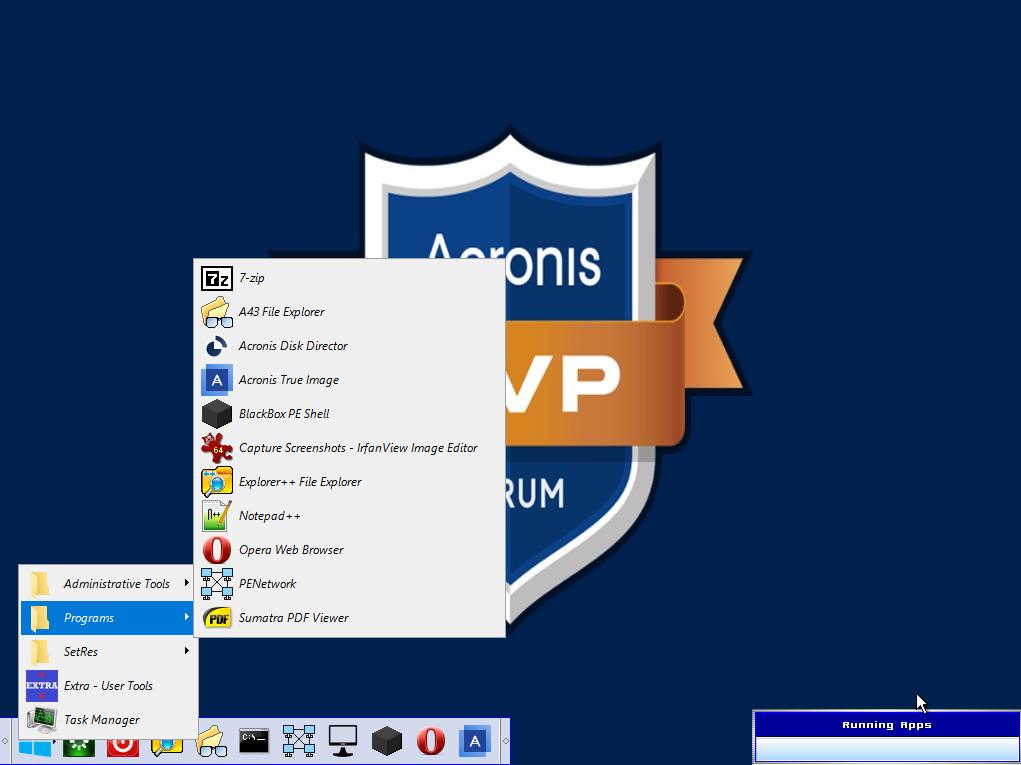Open Opera Web Browser from the menu
Image resolution: width=1021 pixels, height=765 pixels.
click(291, 550)
